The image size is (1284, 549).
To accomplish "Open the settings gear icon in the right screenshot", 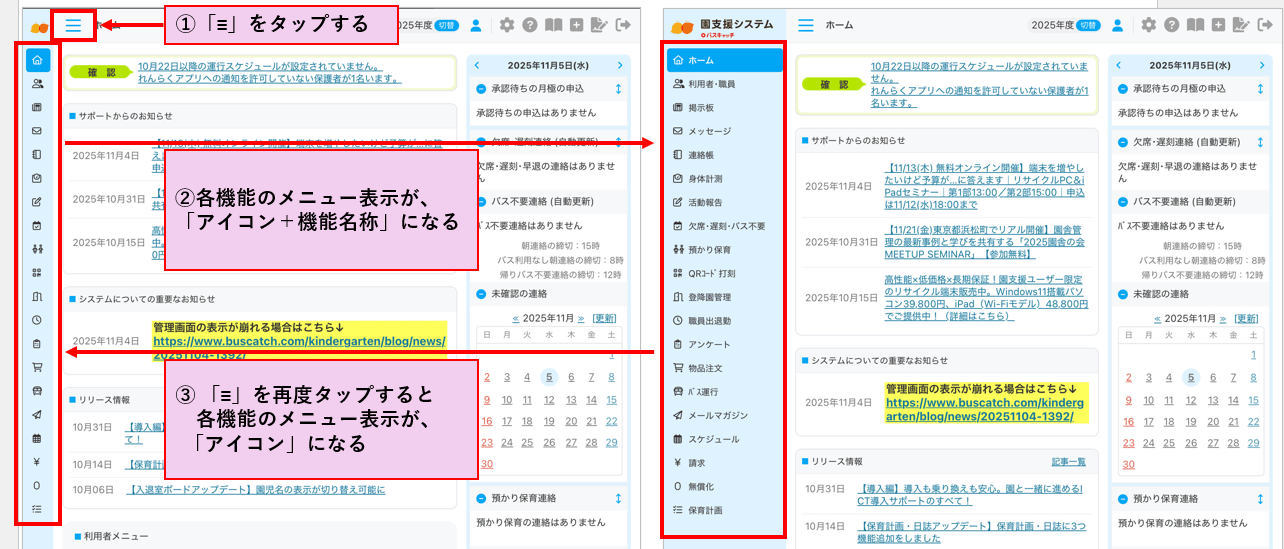I will point(1149,25).
